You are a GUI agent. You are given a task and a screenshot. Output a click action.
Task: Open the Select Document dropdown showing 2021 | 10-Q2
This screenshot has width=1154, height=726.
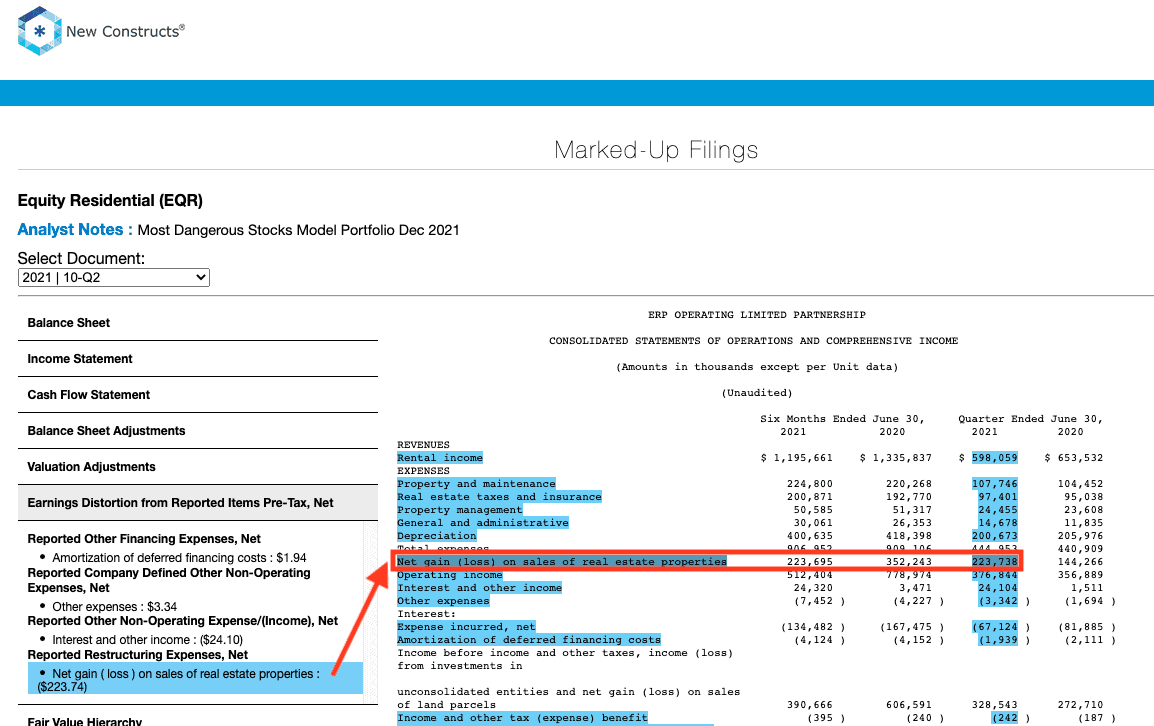[113, 278]
